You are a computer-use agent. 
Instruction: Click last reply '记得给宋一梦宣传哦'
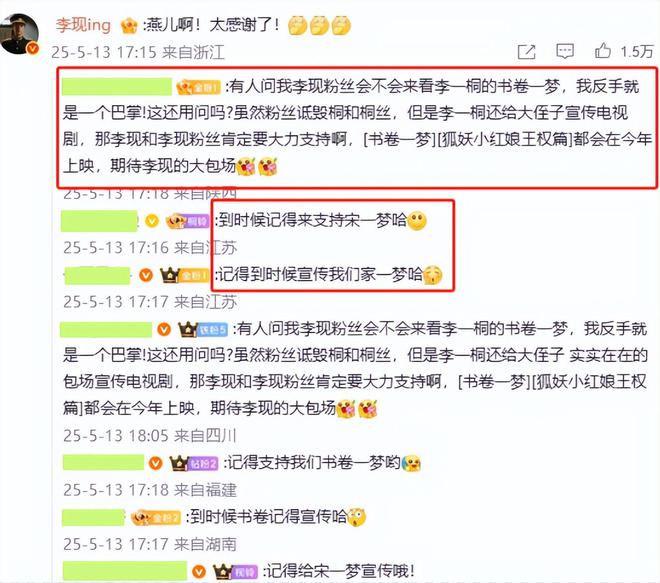tap(339, 571)
